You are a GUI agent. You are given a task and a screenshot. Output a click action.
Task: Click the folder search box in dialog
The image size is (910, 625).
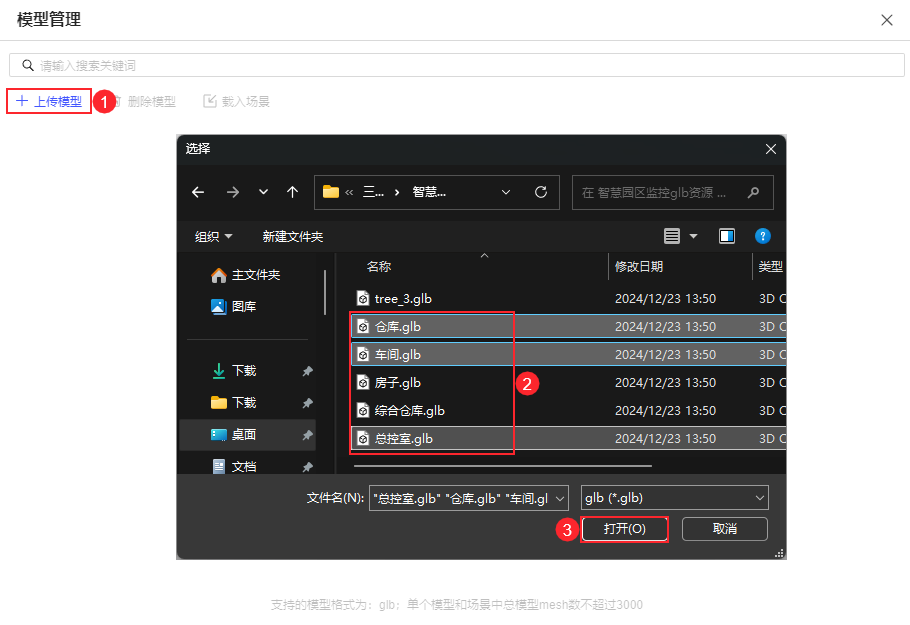pyautogui.click(x=672, y=192)
